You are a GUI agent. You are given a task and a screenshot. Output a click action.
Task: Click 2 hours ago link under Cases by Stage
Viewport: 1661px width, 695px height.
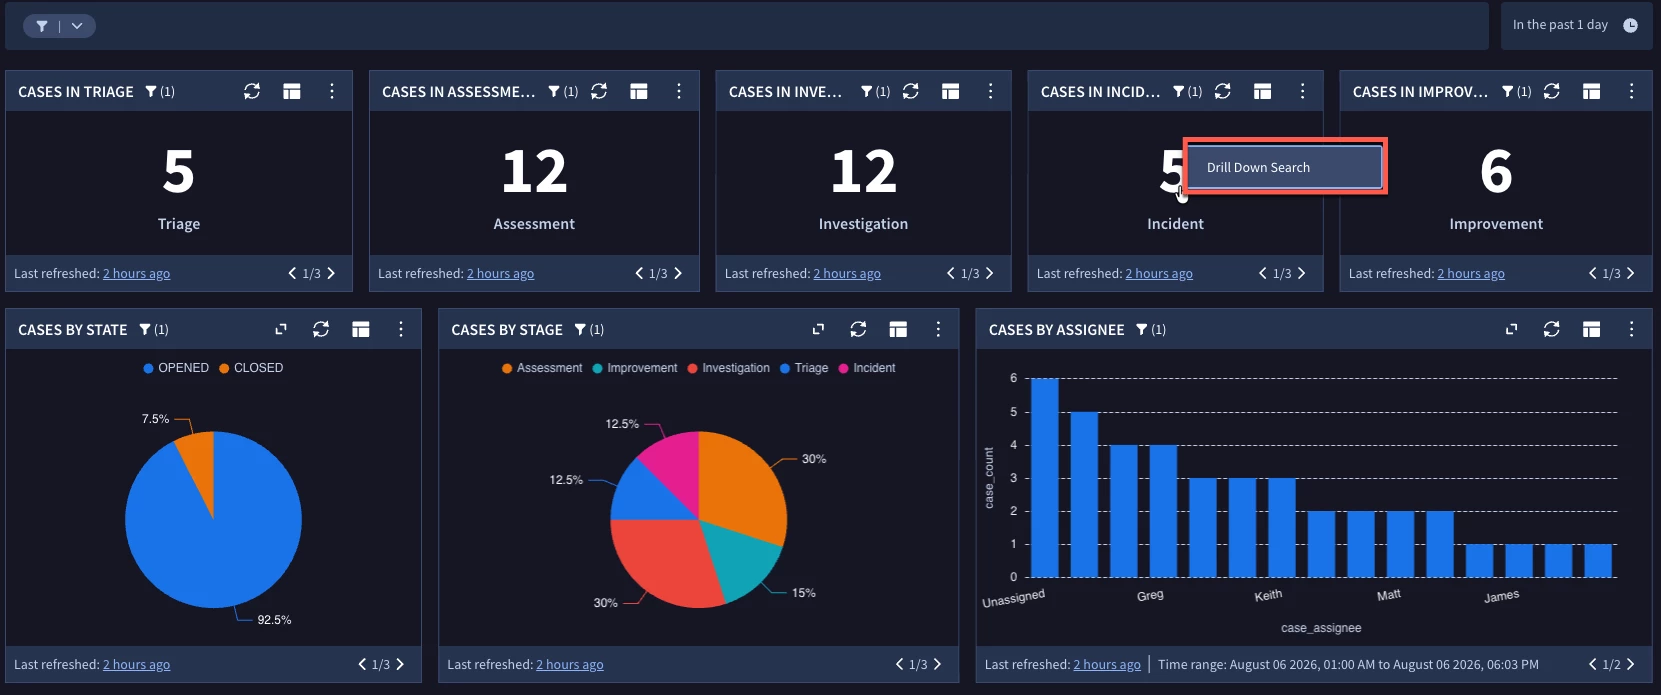[x=570, y=664]
